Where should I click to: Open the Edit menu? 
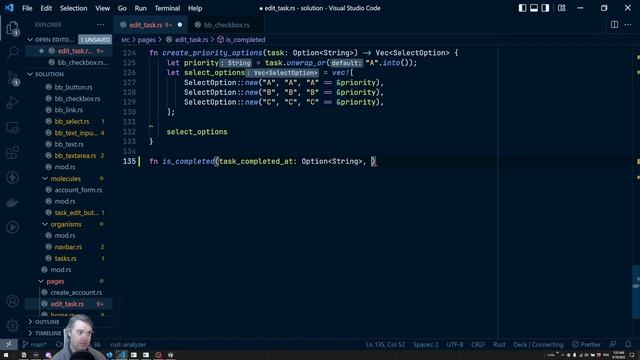click(46, 8)
